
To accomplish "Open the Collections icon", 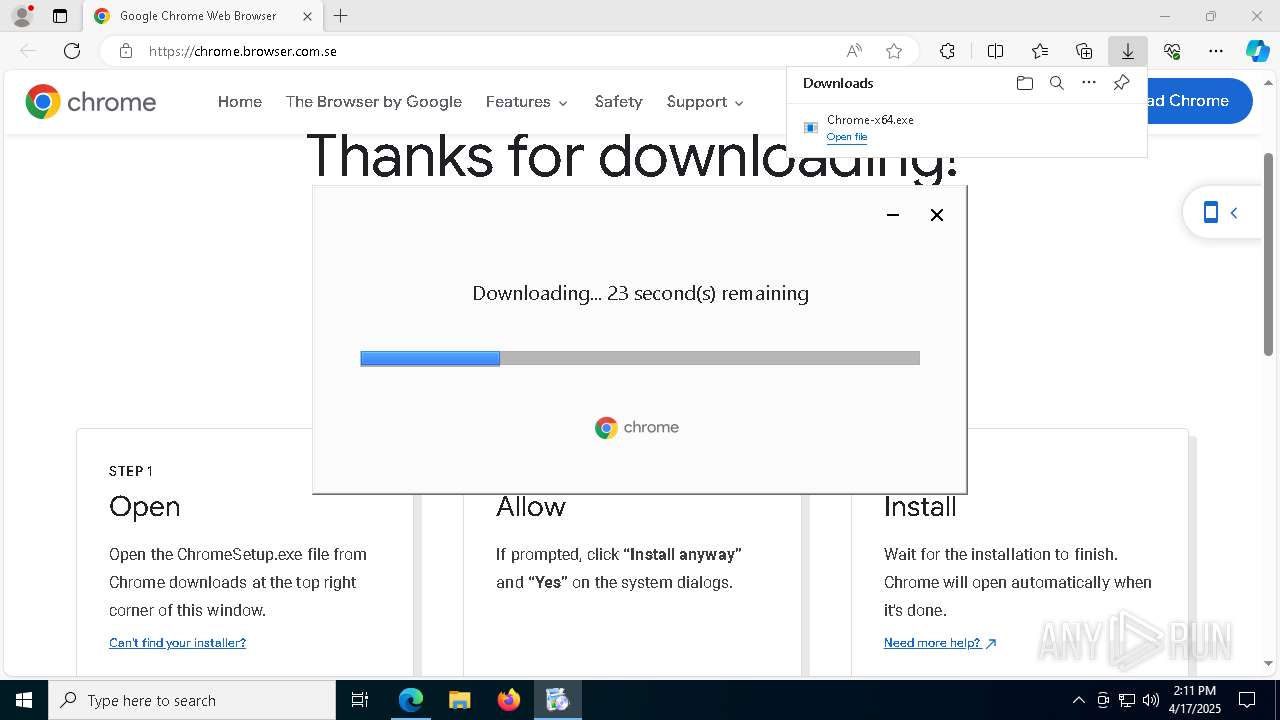I will pos(1084,51).
